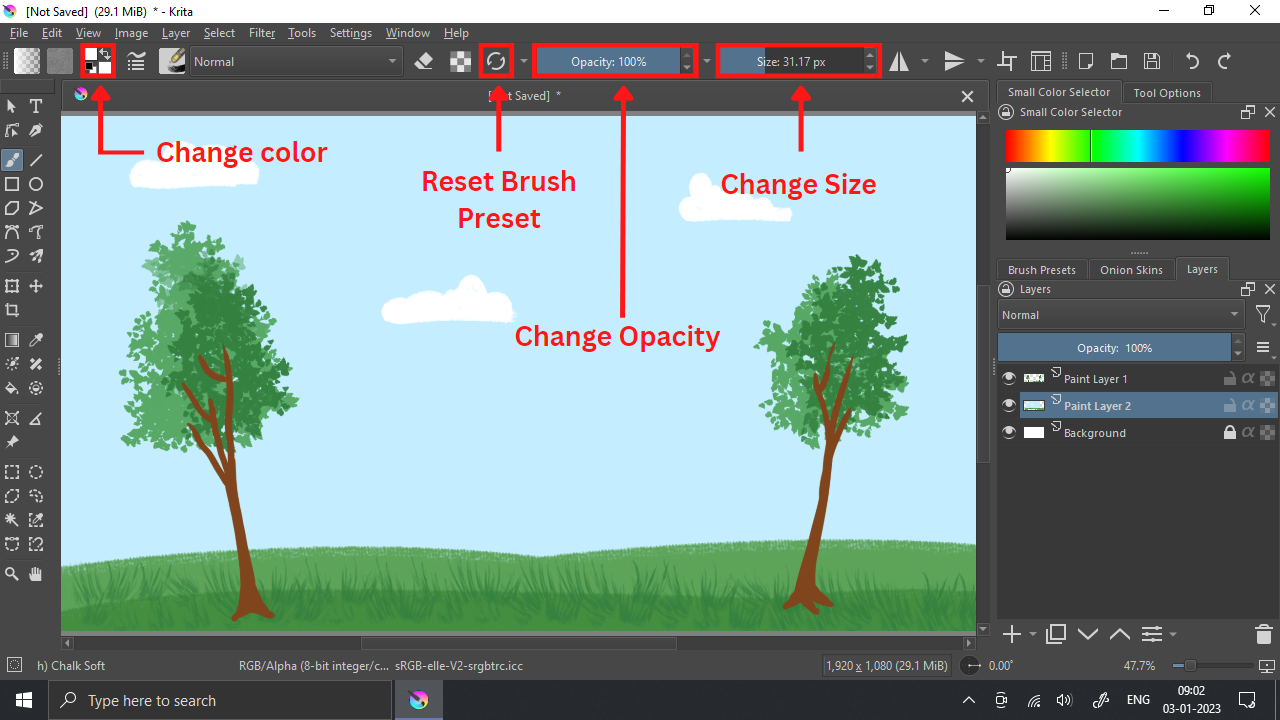The width and height of the screenshot is (1280, 720).
Task: Open Vertical Mirror options dropdown arrow
Action: point(981,61)
